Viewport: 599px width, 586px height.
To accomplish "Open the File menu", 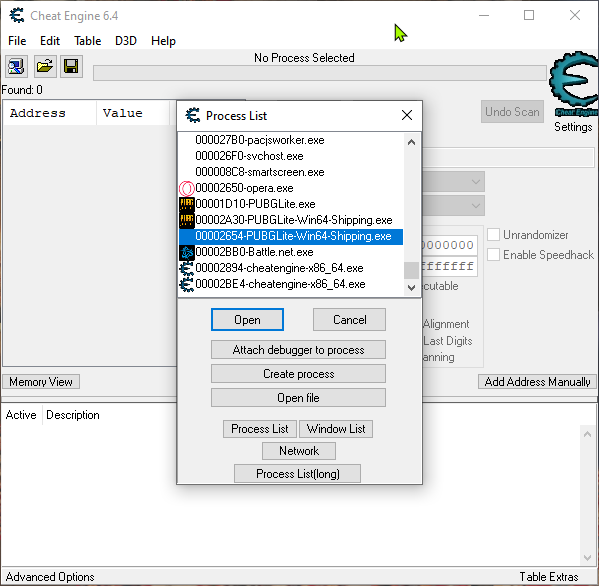I will (17, 41).
